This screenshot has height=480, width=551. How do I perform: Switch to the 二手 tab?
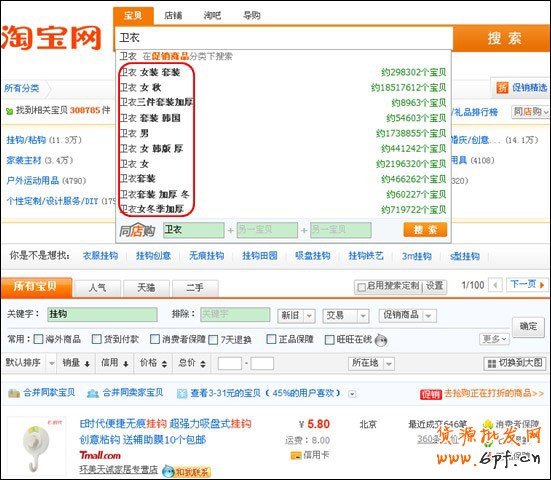[x=195, y=288]
